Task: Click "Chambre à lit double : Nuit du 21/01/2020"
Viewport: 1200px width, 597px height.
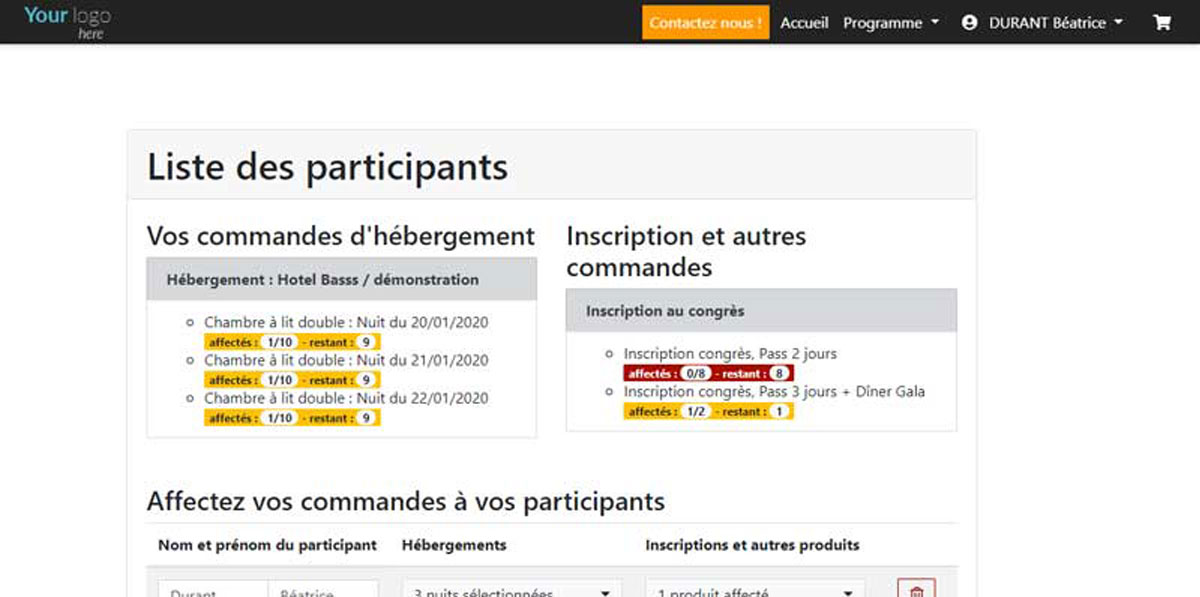Action: [x=346, y=360]
